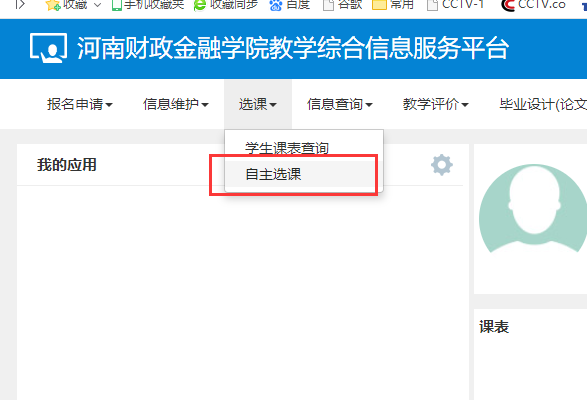
Task: Open the 谷歌 bookmark page icon
Action: coord(328,5)
